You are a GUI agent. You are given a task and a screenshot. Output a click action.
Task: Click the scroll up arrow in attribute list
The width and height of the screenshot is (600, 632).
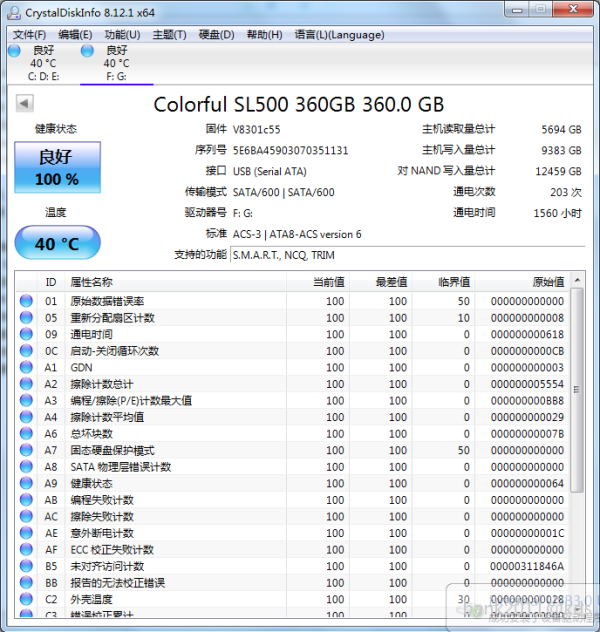coord(577,280)
